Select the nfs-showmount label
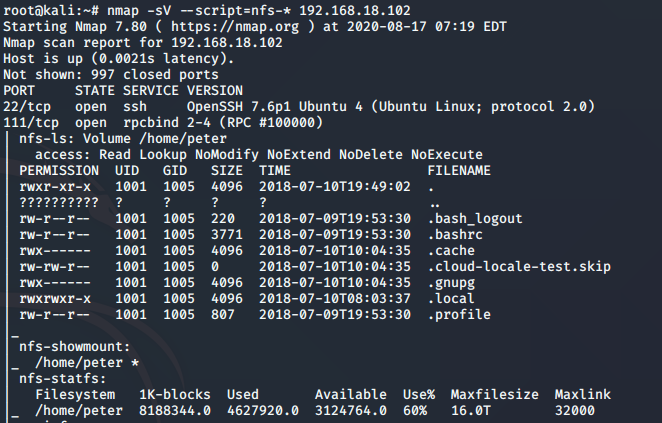 [74, 347]
